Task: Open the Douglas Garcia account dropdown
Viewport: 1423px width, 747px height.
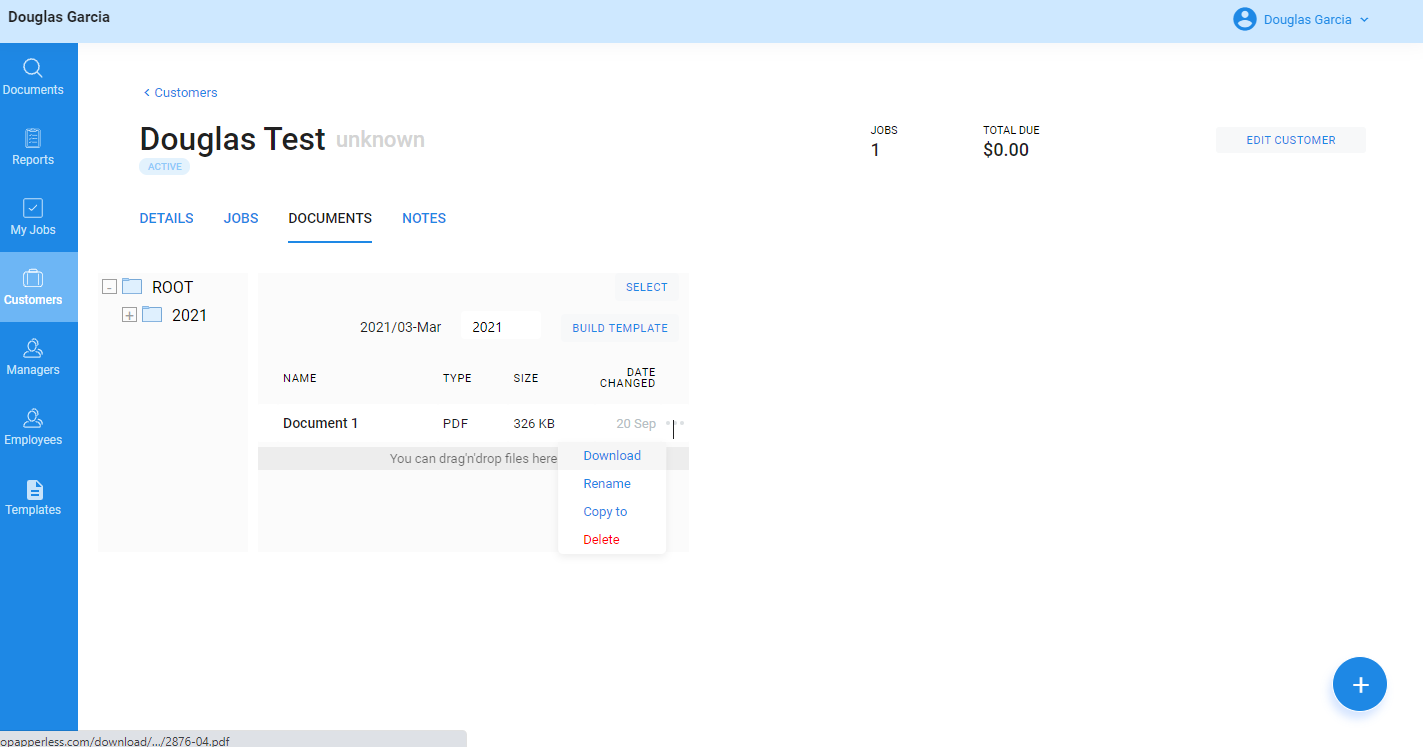Action: coord(1300,19)
